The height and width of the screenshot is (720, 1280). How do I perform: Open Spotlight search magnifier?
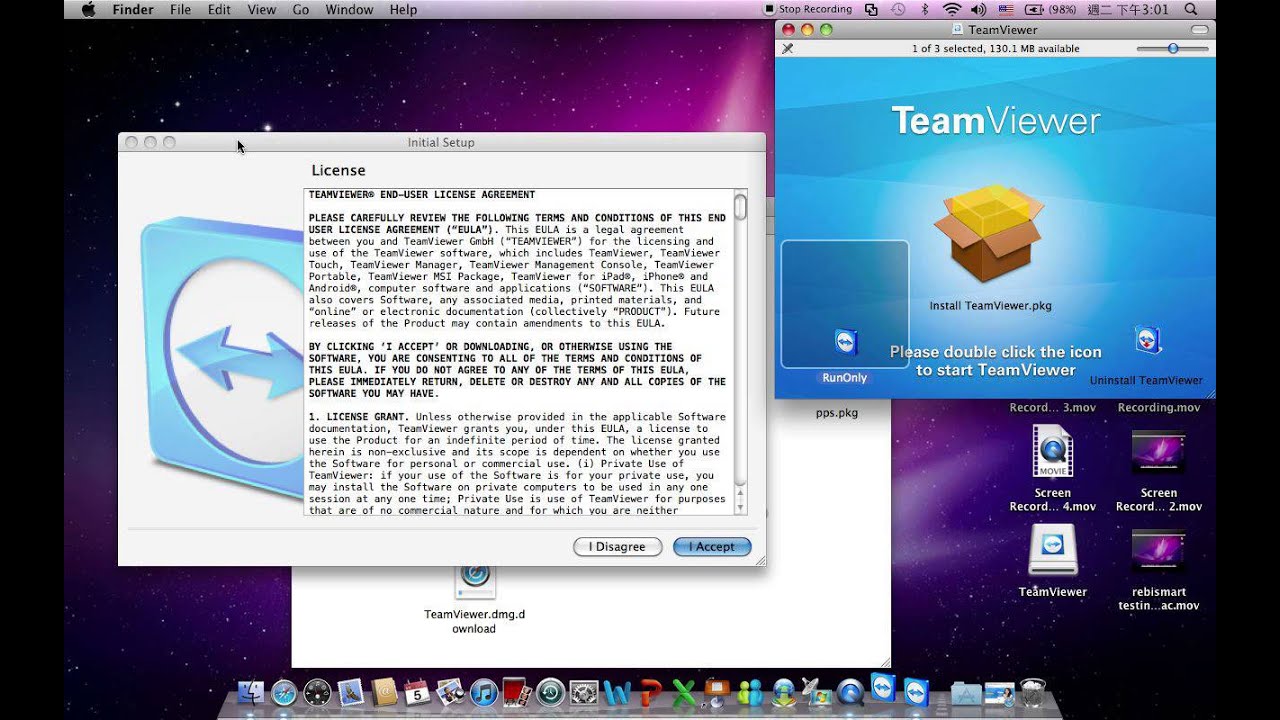(1191, 10)
